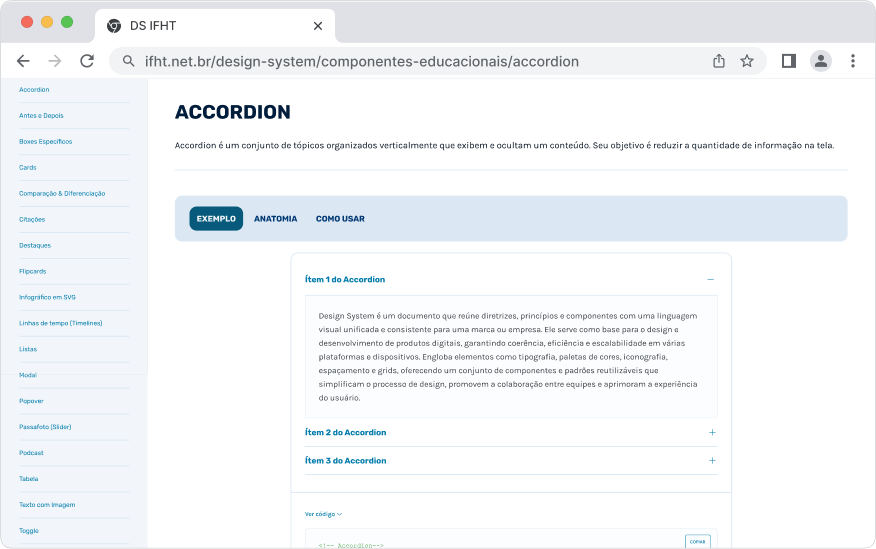Click the Item 2 do Accordion header
Screen dimensions: 876x549
(511, 432)
